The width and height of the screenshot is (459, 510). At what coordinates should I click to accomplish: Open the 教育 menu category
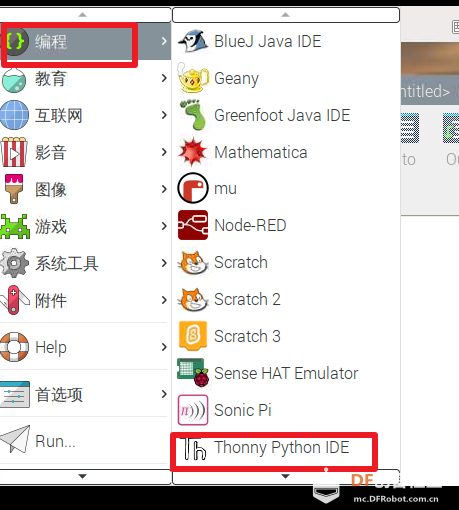[85, 78]
